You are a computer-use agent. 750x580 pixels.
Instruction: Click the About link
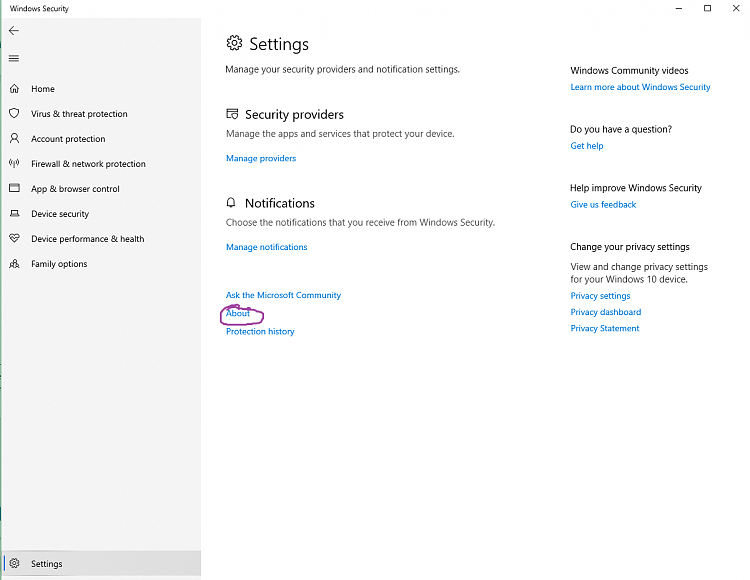(238, 313)
